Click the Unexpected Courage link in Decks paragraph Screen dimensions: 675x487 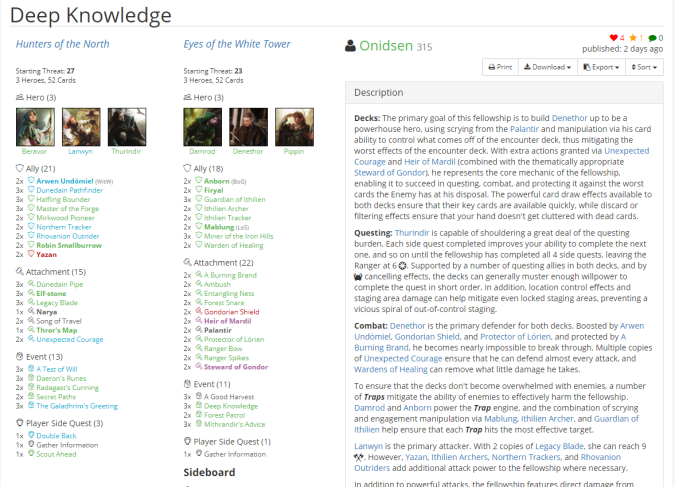point(502,156)
